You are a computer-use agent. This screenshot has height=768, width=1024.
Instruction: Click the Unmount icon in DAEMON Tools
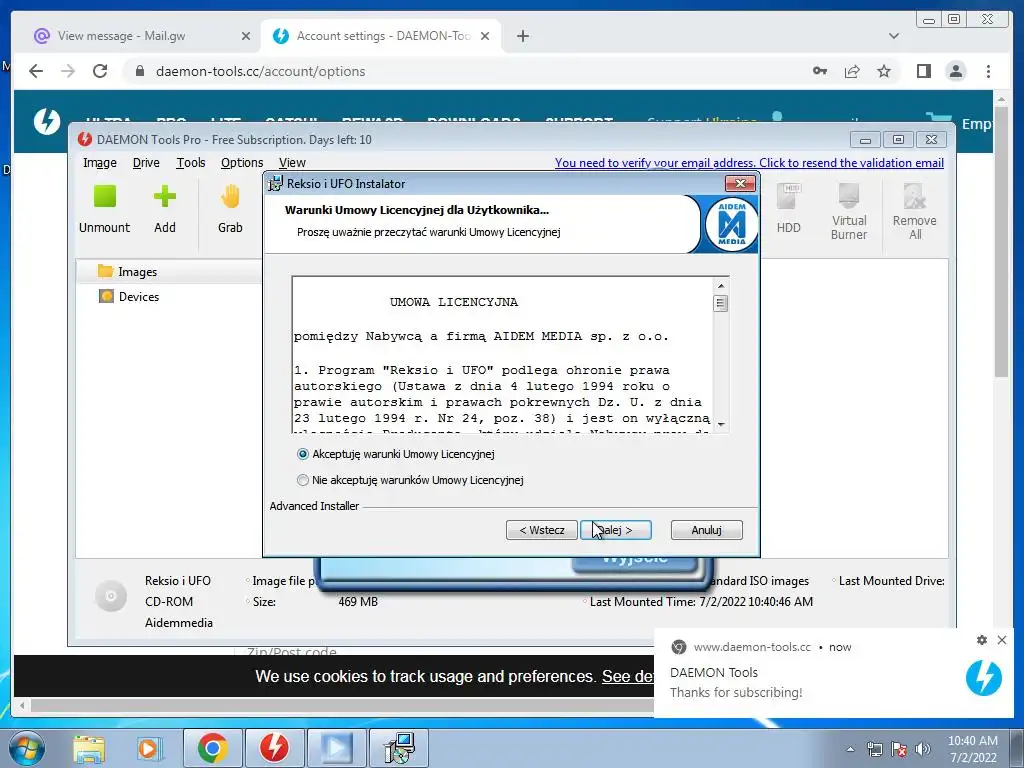point(104,197)
